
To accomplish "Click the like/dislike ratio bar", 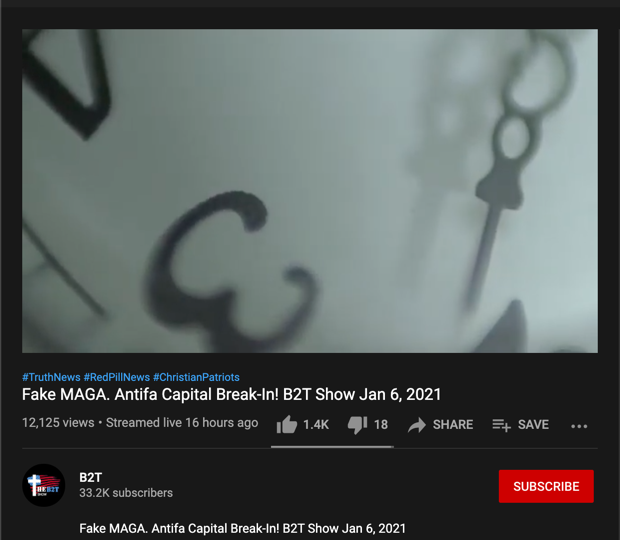I will 332,447.
